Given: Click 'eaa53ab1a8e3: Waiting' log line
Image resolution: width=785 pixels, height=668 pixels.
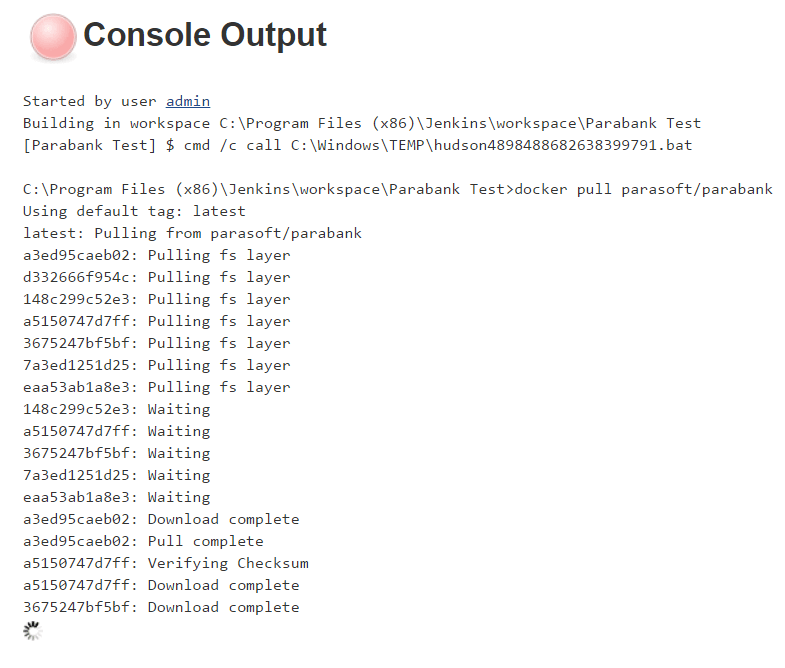Looking at the screenshot, I should [117, 498].
